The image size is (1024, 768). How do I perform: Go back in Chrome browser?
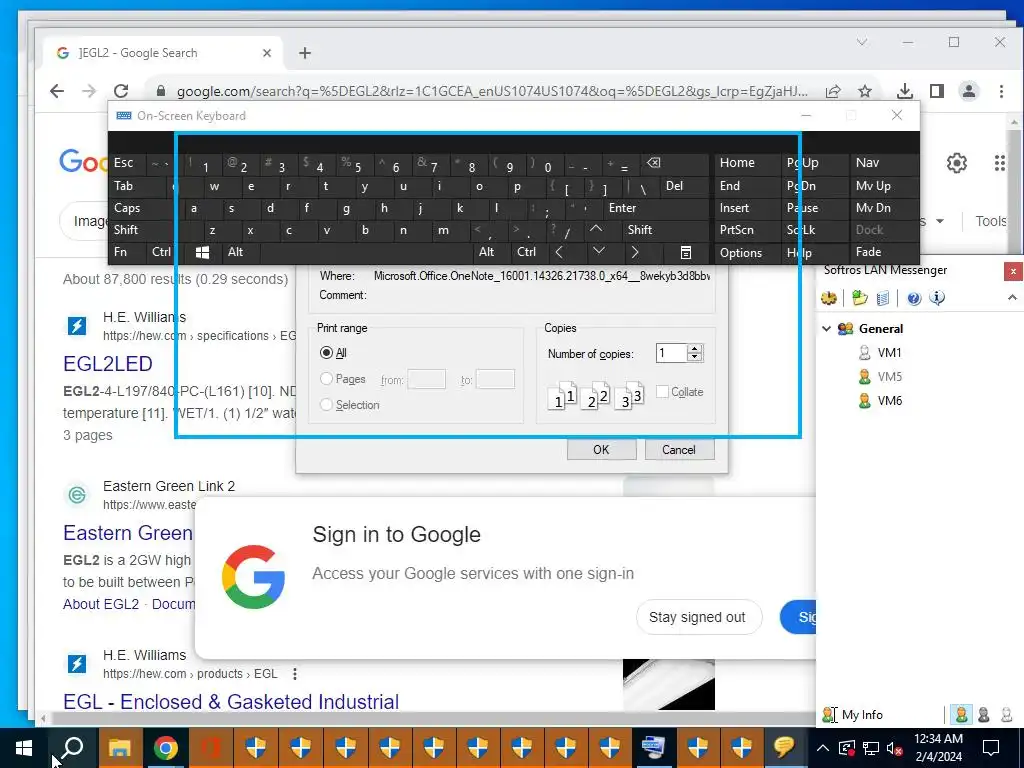tap(57, 91)
